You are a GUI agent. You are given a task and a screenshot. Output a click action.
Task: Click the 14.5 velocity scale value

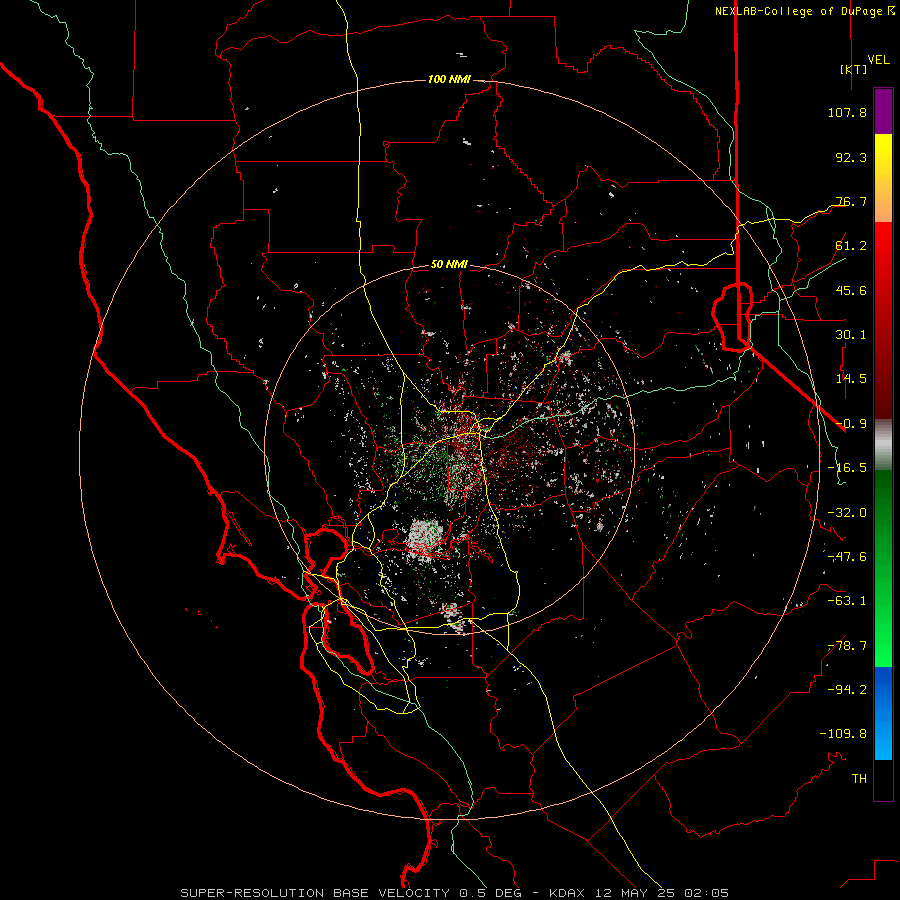(x=851, y=379)
